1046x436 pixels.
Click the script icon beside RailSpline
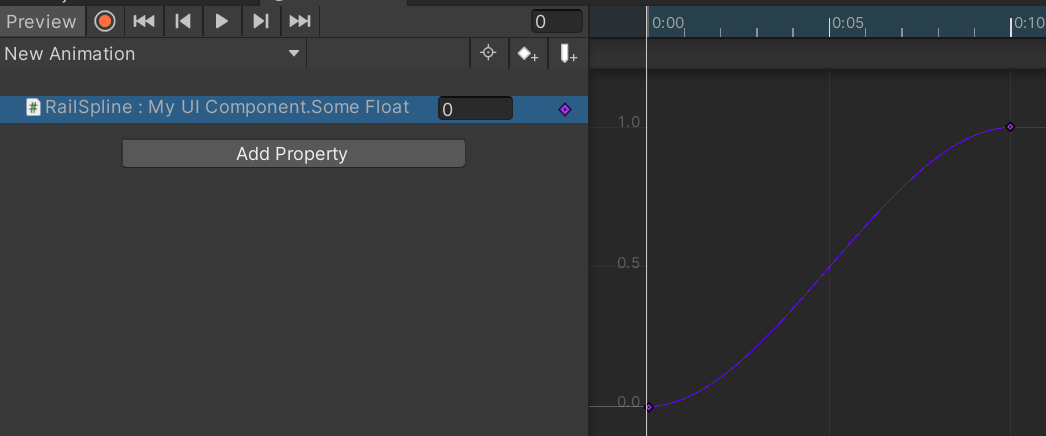click(33, 108)
